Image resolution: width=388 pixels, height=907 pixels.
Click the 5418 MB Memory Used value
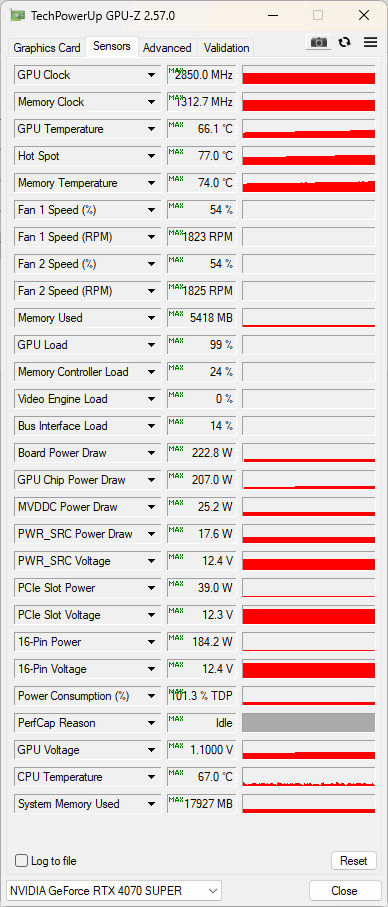tap(201, 318)
